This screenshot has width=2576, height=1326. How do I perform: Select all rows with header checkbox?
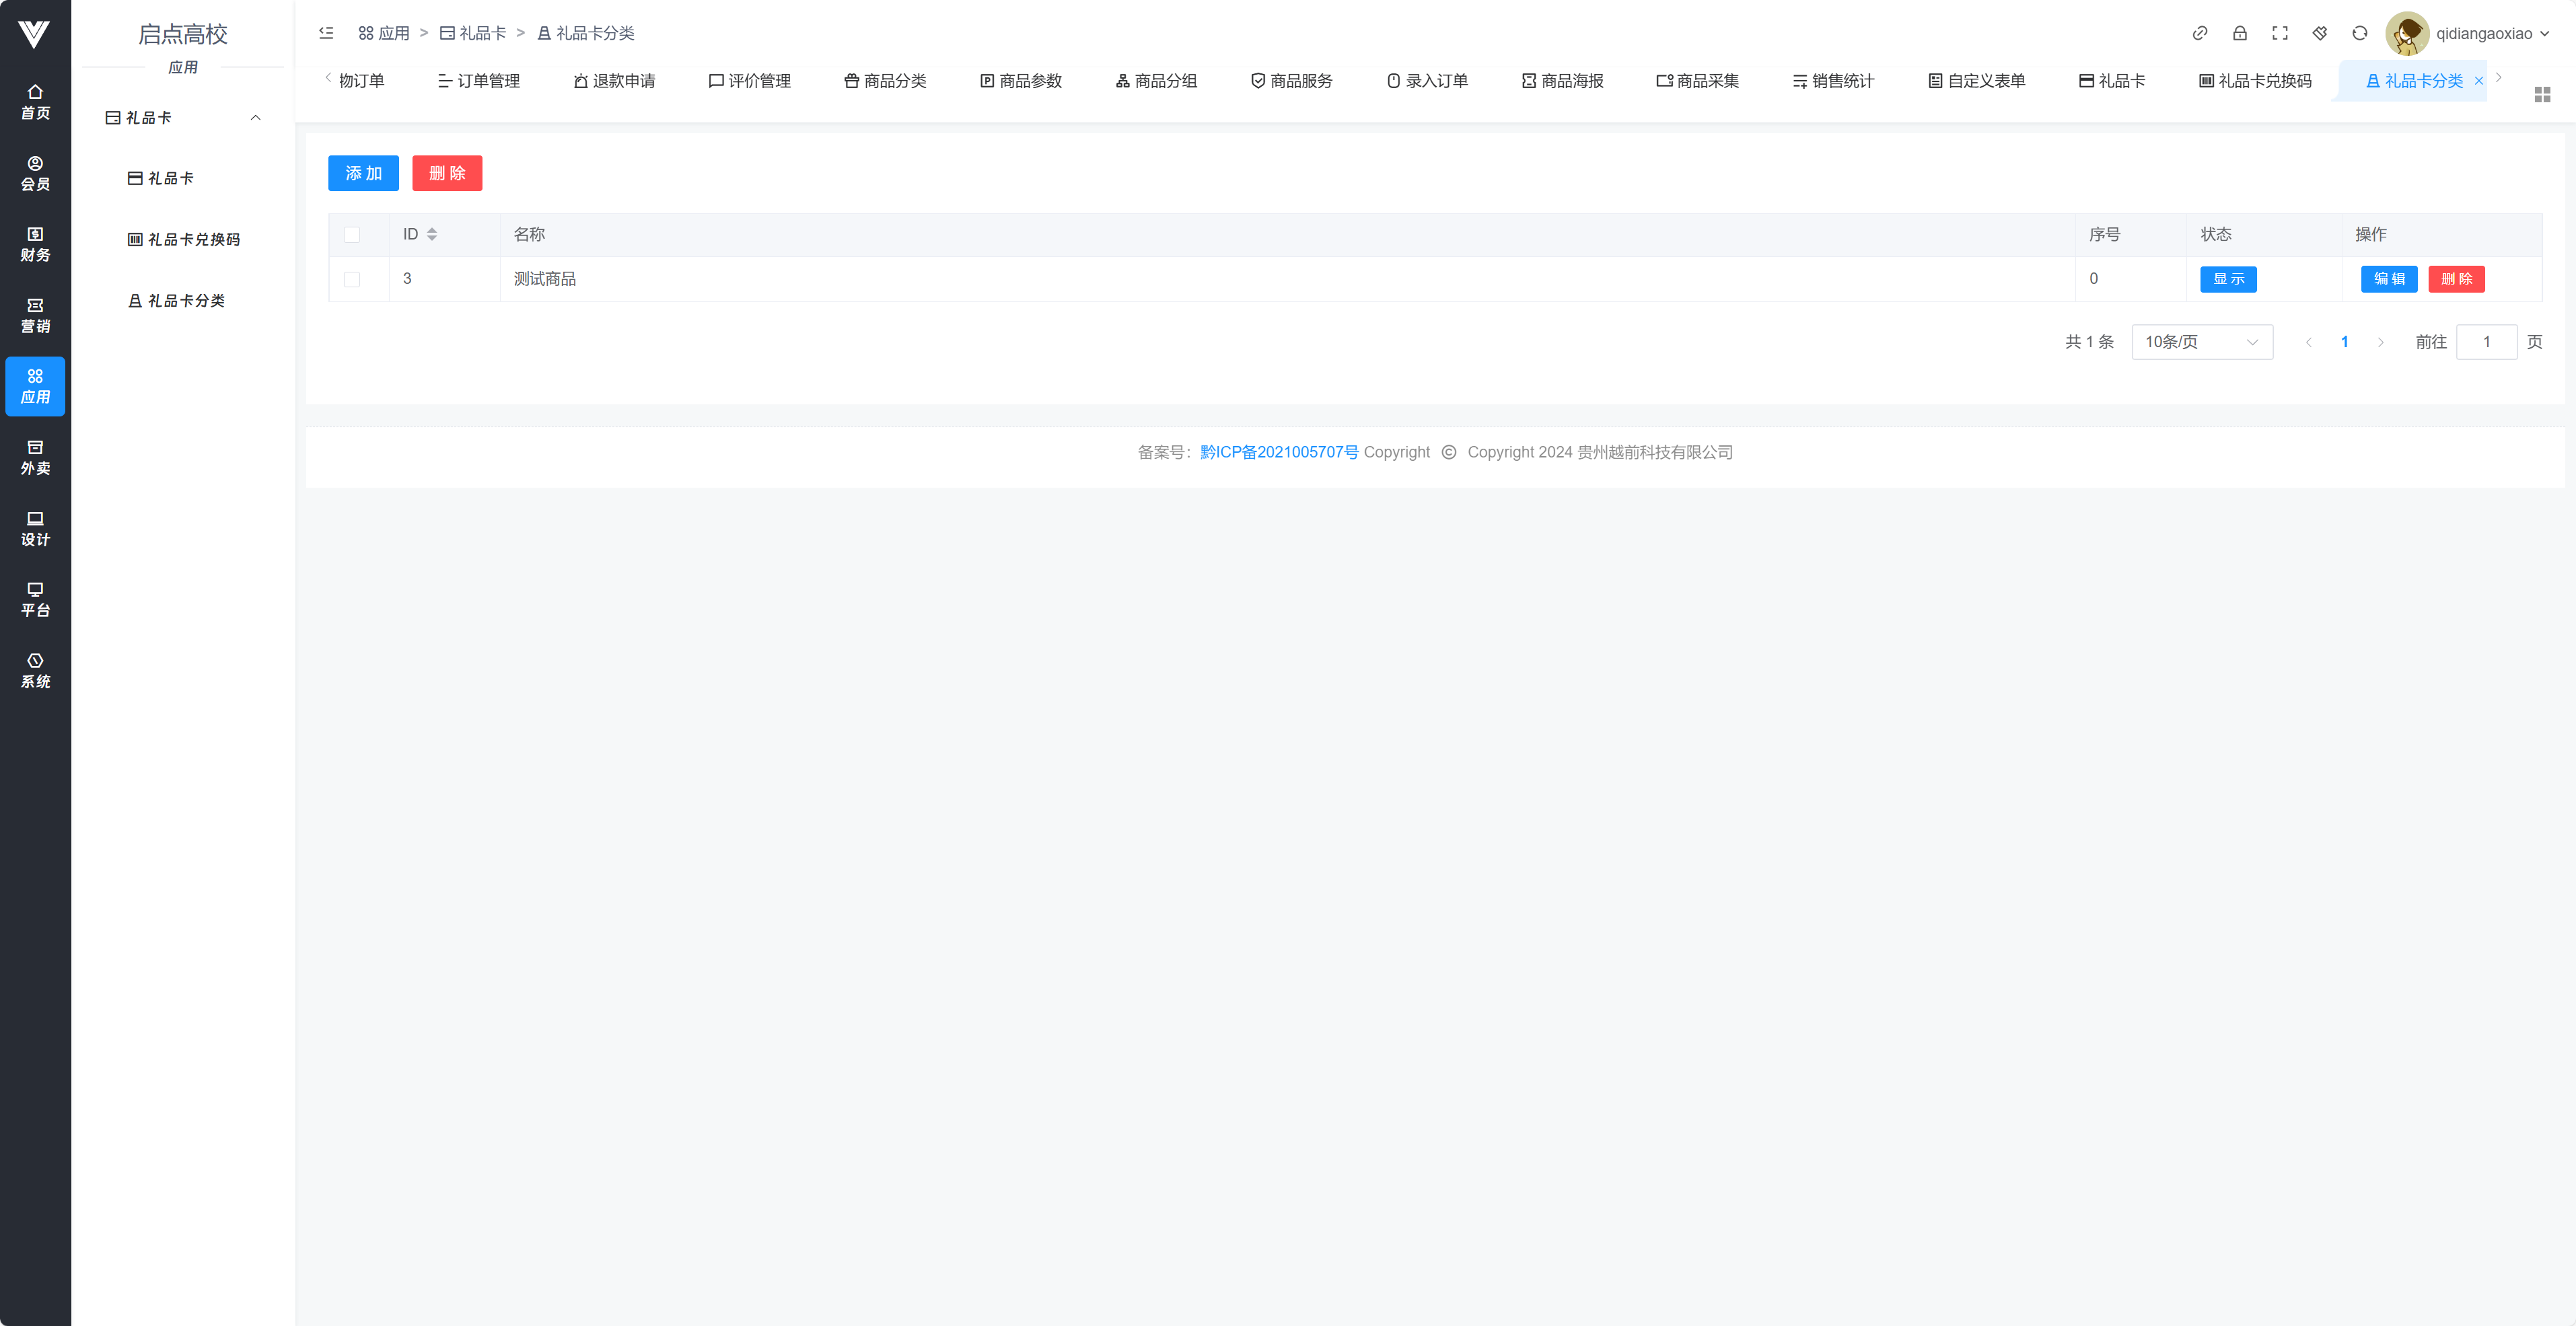(352, 235)
